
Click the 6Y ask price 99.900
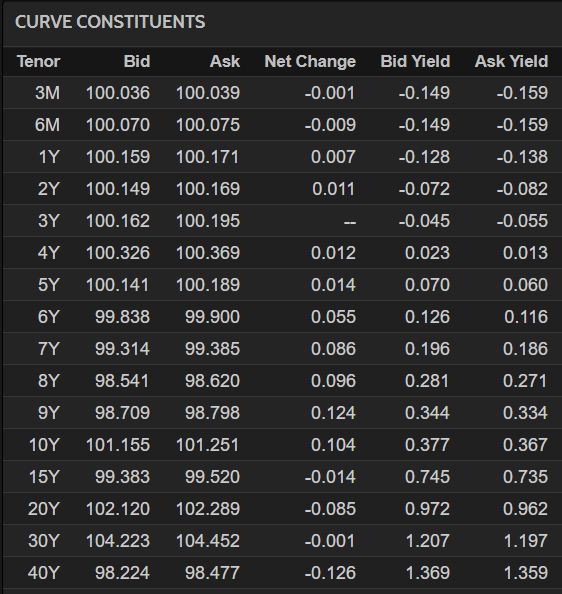212,317
